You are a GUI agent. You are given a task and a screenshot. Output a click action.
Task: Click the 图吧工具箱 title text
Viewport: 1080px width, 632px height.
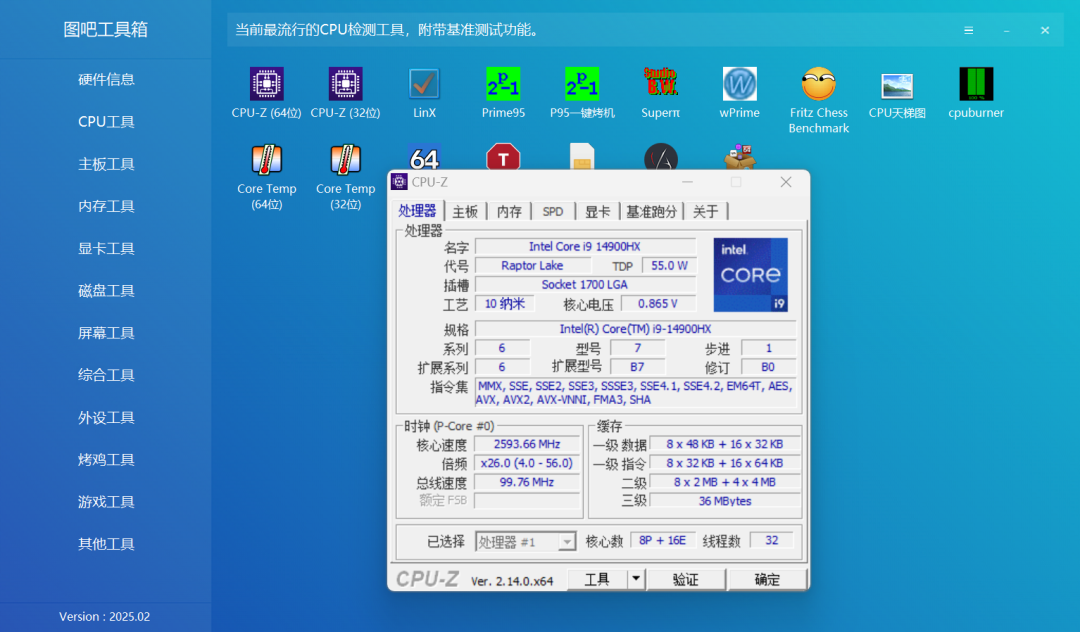tap(105, 30)
